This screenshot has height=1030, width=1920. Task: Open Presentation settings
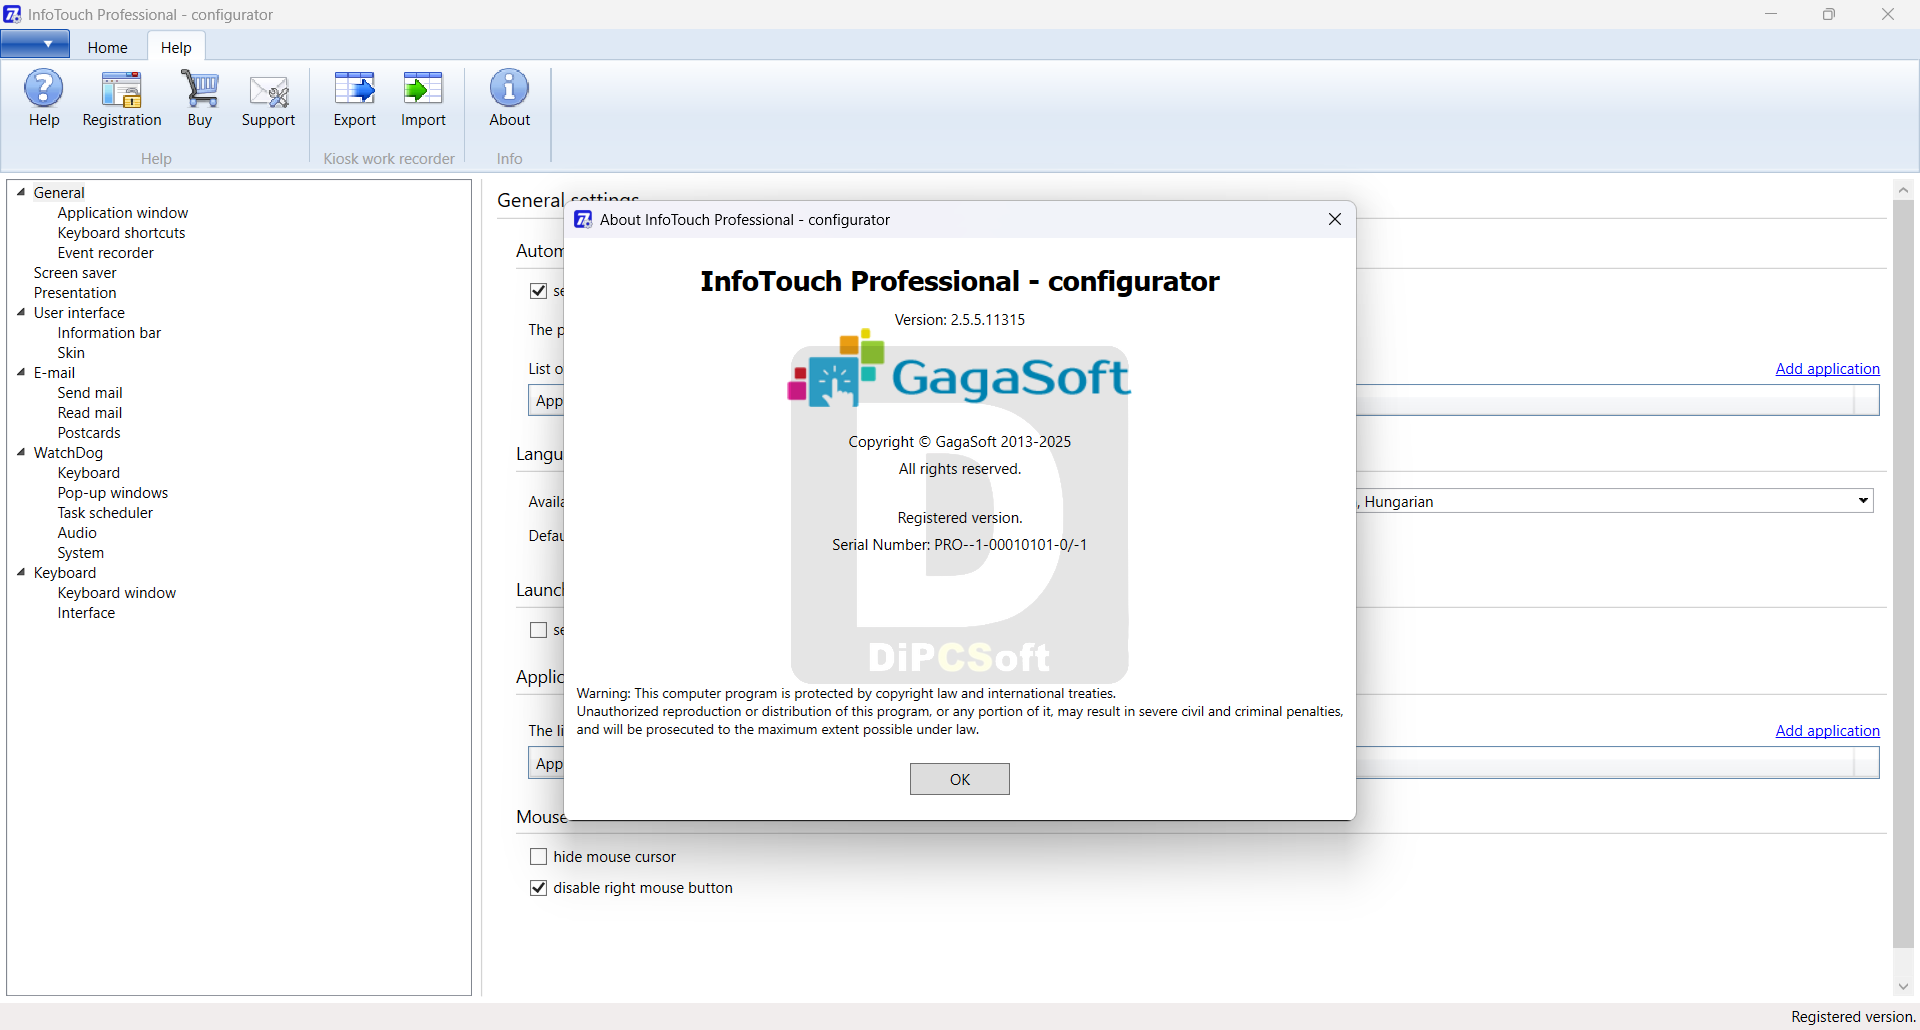(75, 293)
